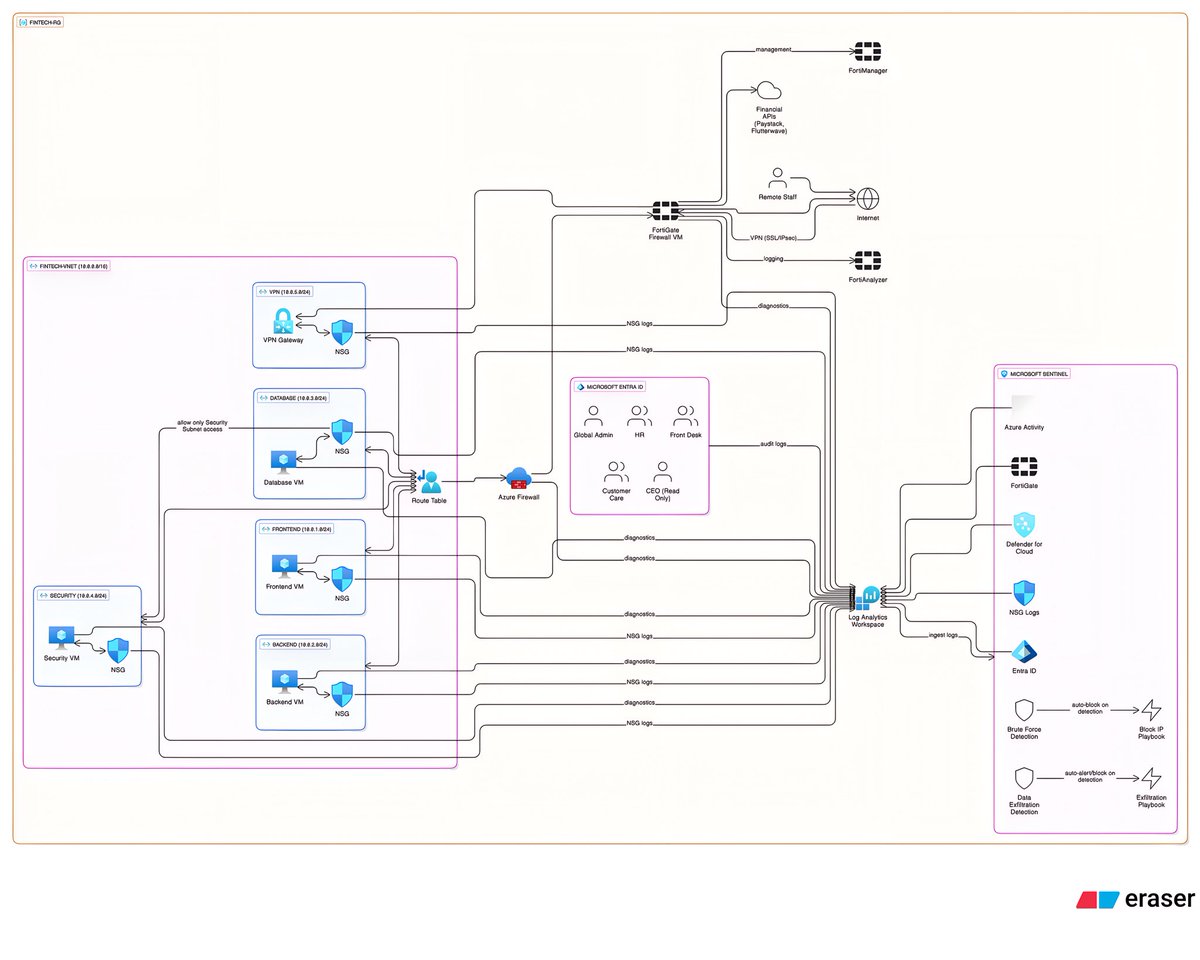Select the Data Exfiltration Detection shield icon

[x=1023, y=778]
